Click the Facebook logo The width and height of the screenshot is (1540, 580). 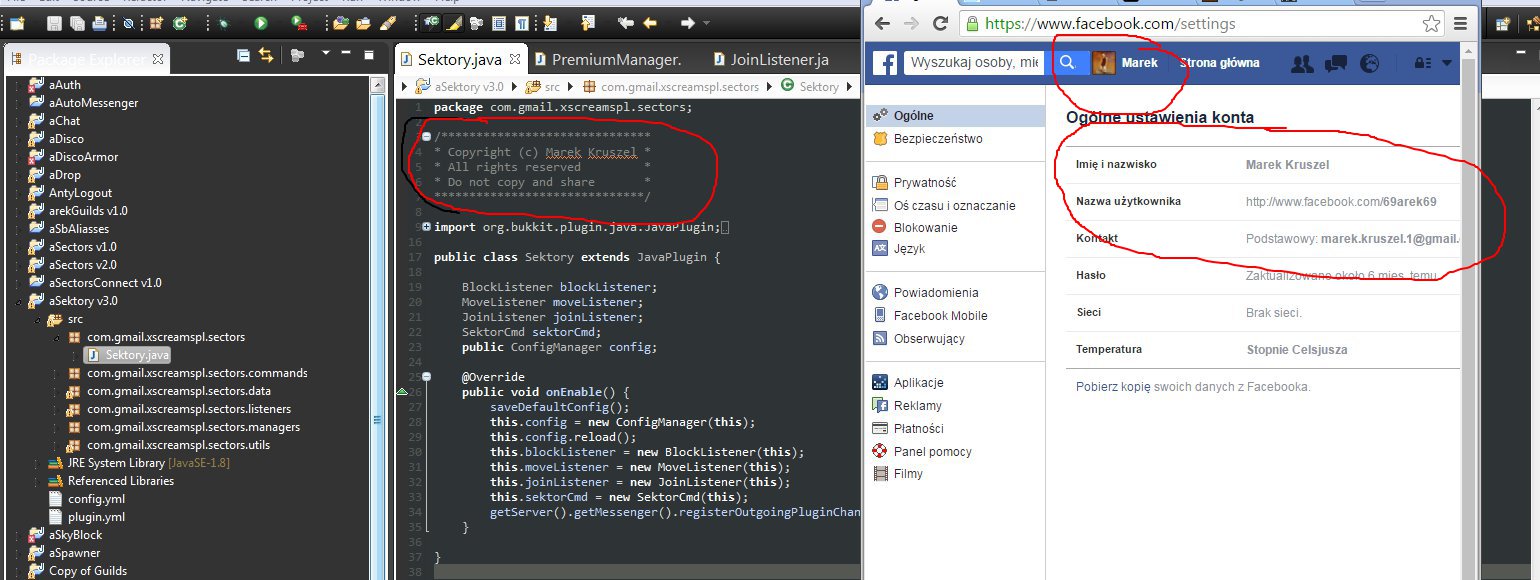point(885,63)
